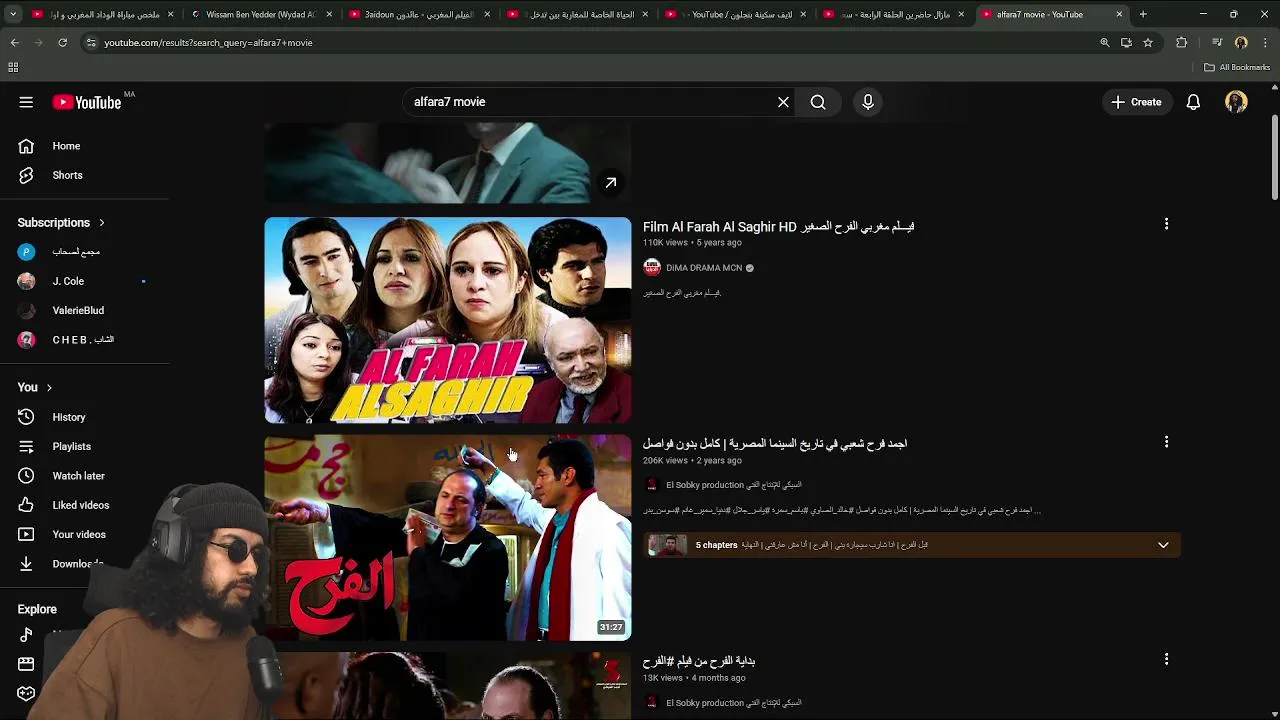The width and height of the screenshot is (1280, 720).
Task: Click the address bar URL
Action: pos(208,43)
